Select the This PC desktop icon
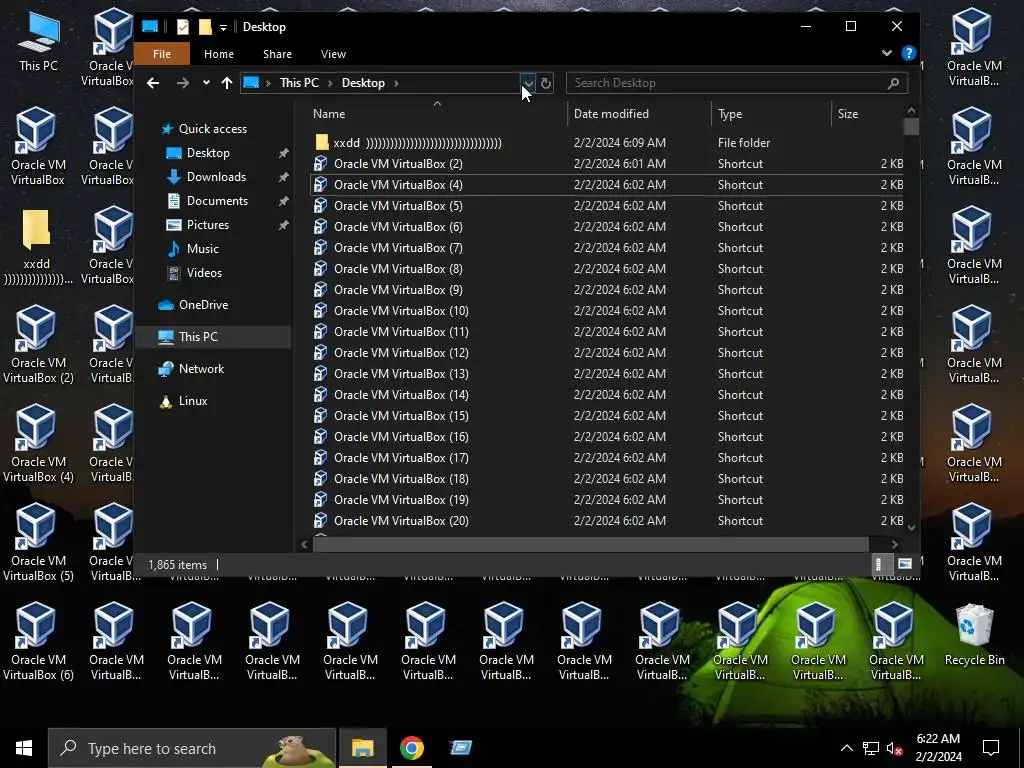This screenshot has width=1024, height=768. pos(38,42)
